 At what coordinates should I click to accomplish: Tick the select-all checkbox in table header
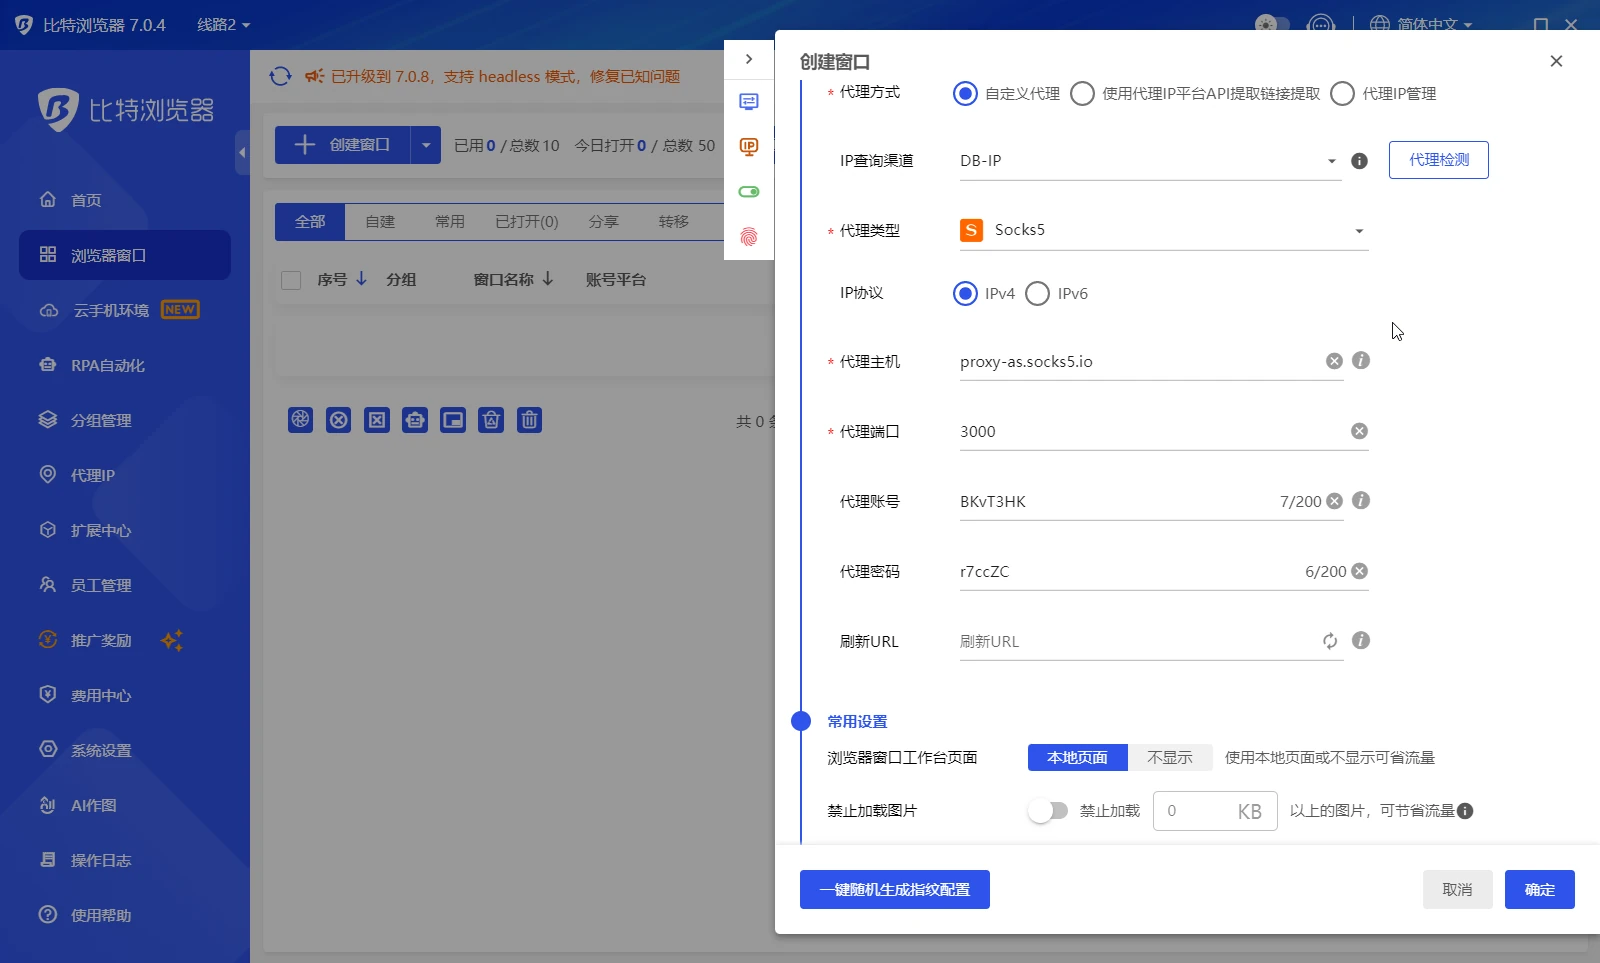click(x=291, y=280)
